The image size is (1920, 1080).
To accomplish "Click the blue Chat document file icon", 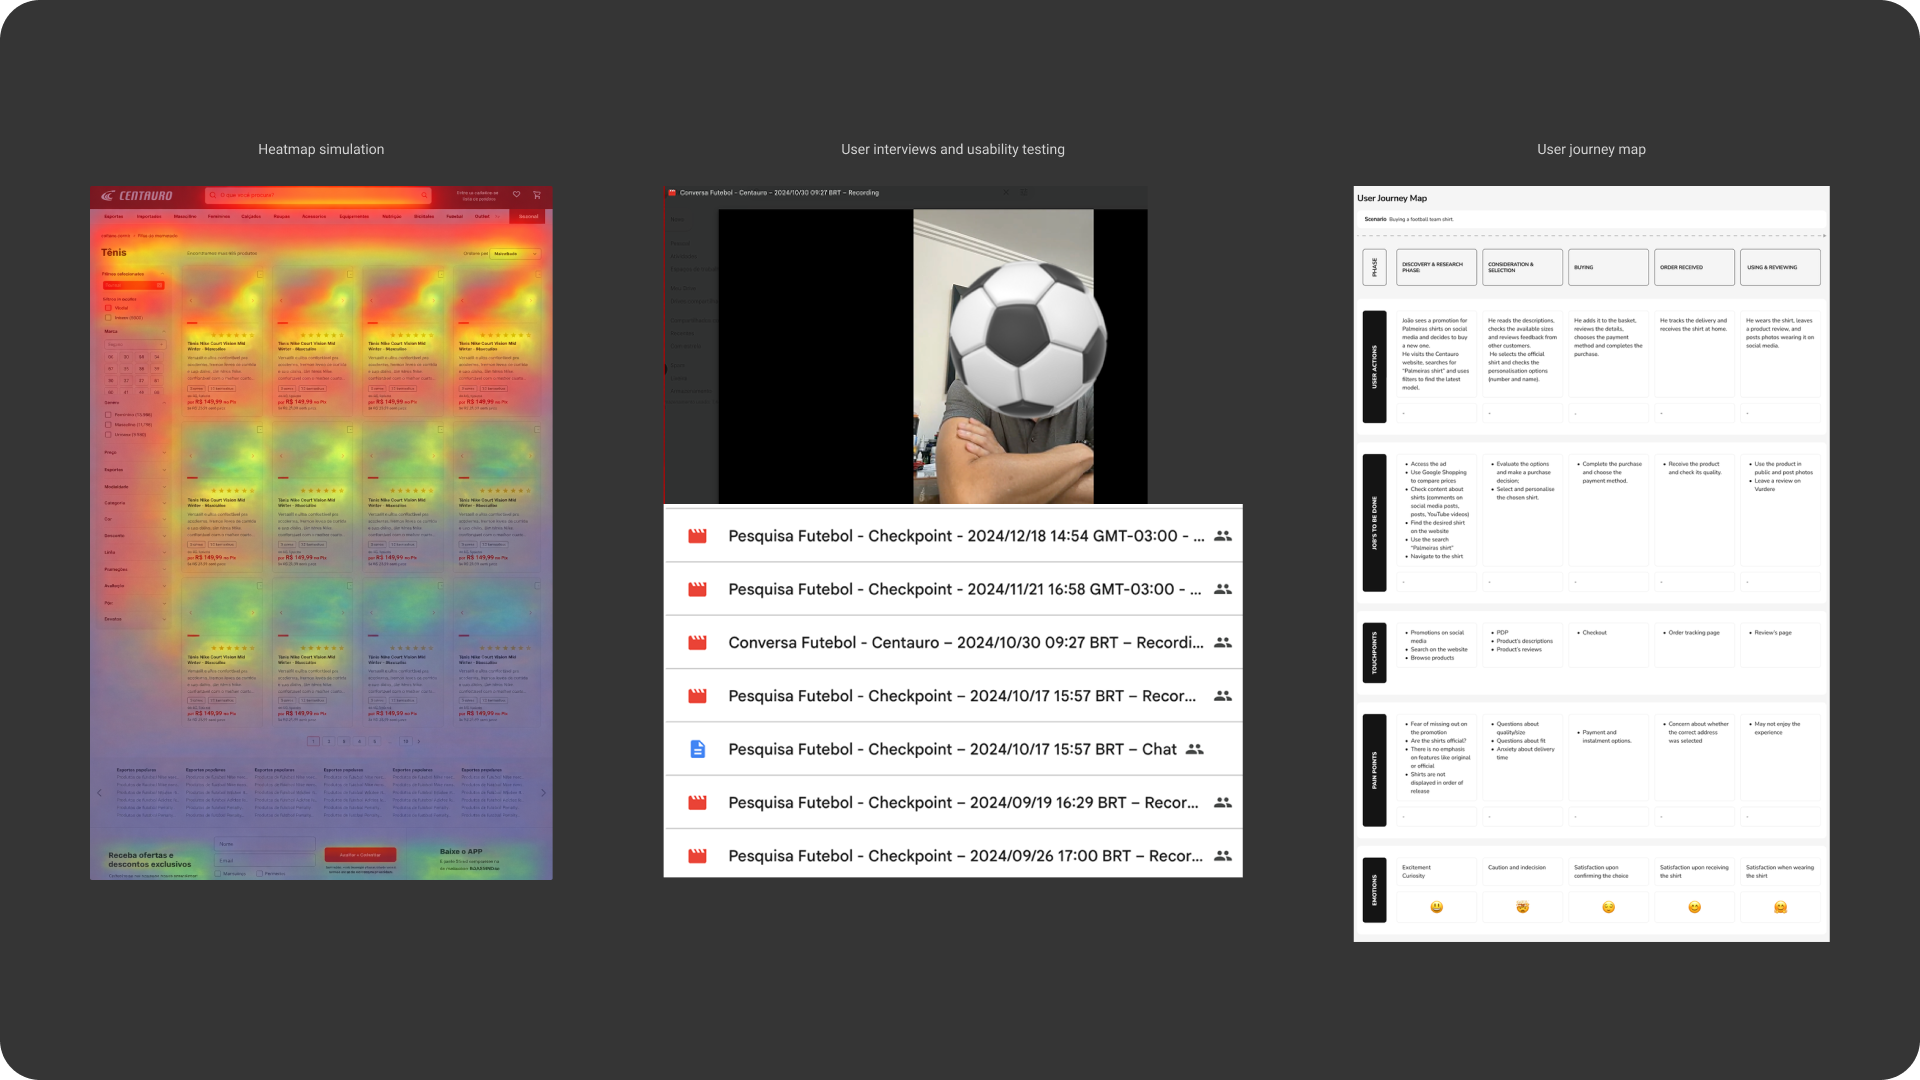I will (698, 749).
